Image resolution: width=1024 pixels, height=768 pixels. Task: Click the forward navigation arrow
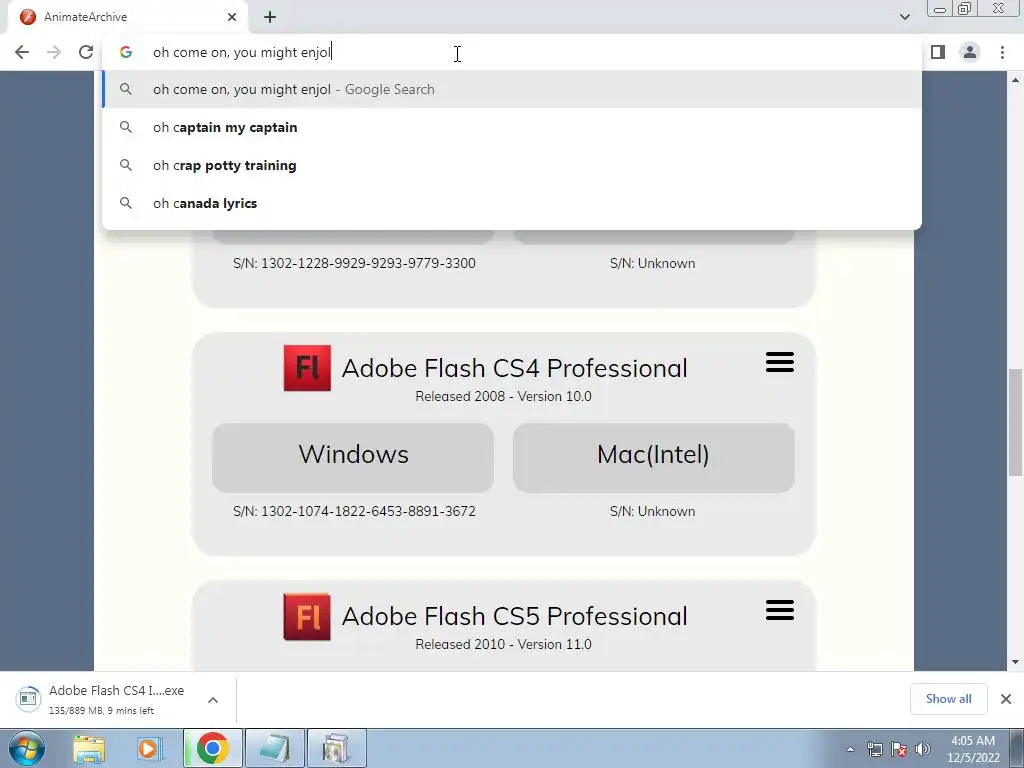coord(54,52)
